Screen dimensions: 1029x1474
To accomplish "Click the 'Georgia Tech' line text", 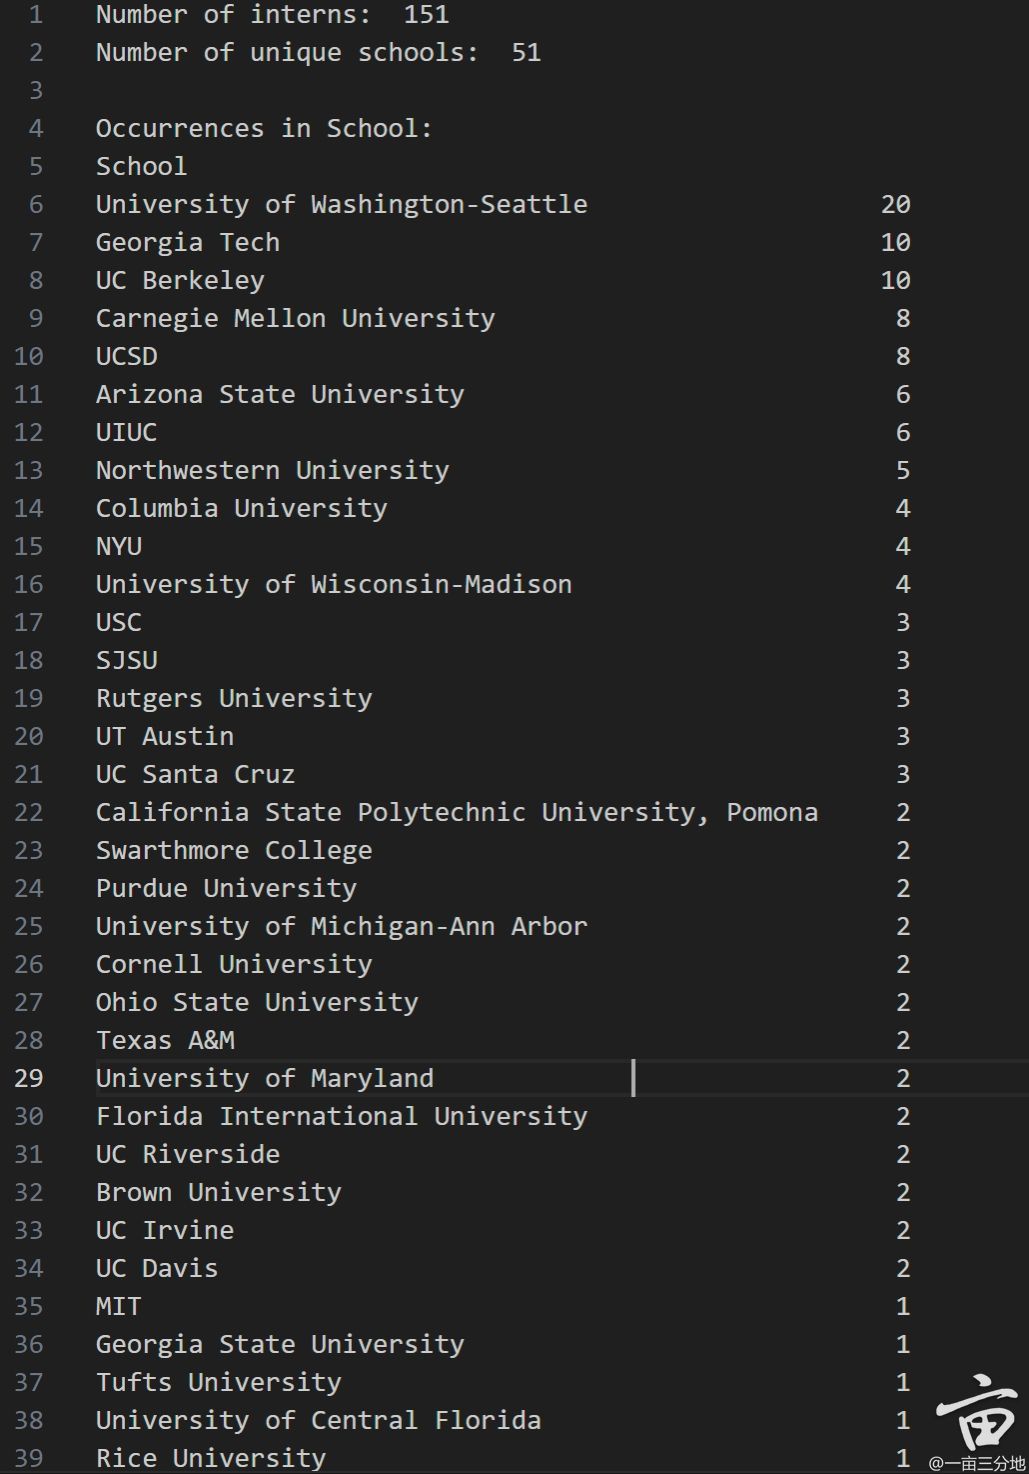I will (187, 242).
